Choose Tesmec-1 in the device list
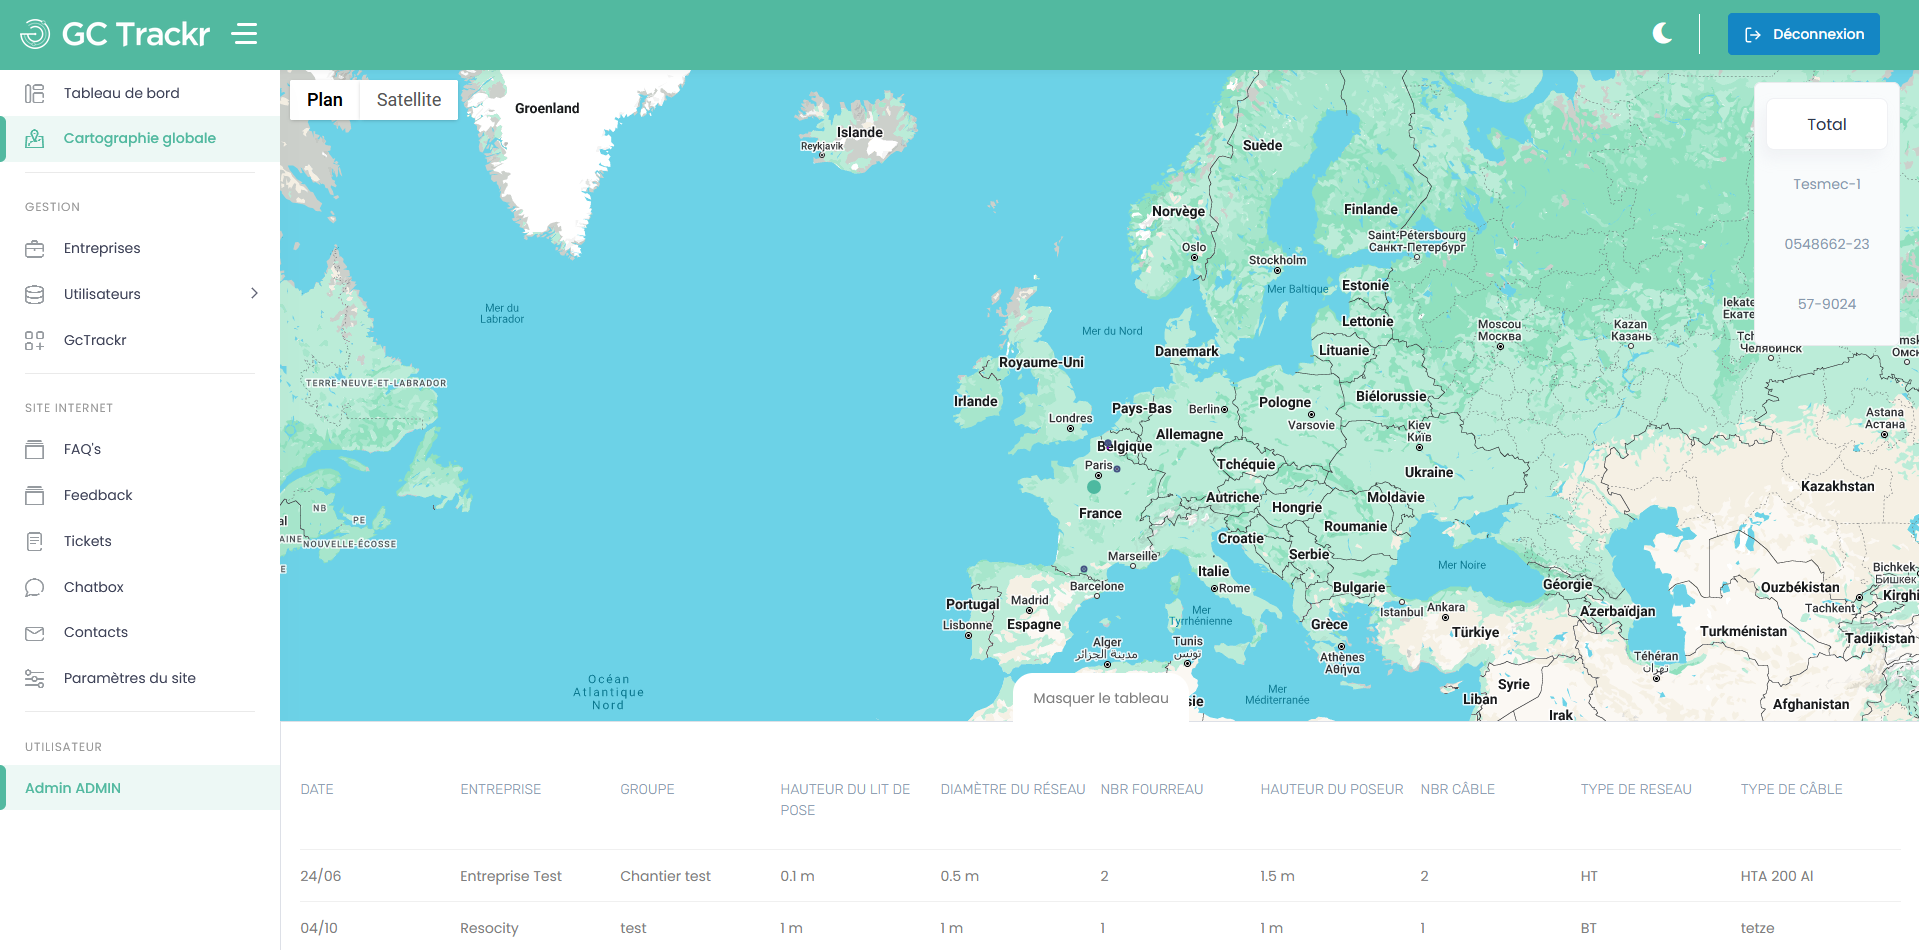 (1826, 184)
